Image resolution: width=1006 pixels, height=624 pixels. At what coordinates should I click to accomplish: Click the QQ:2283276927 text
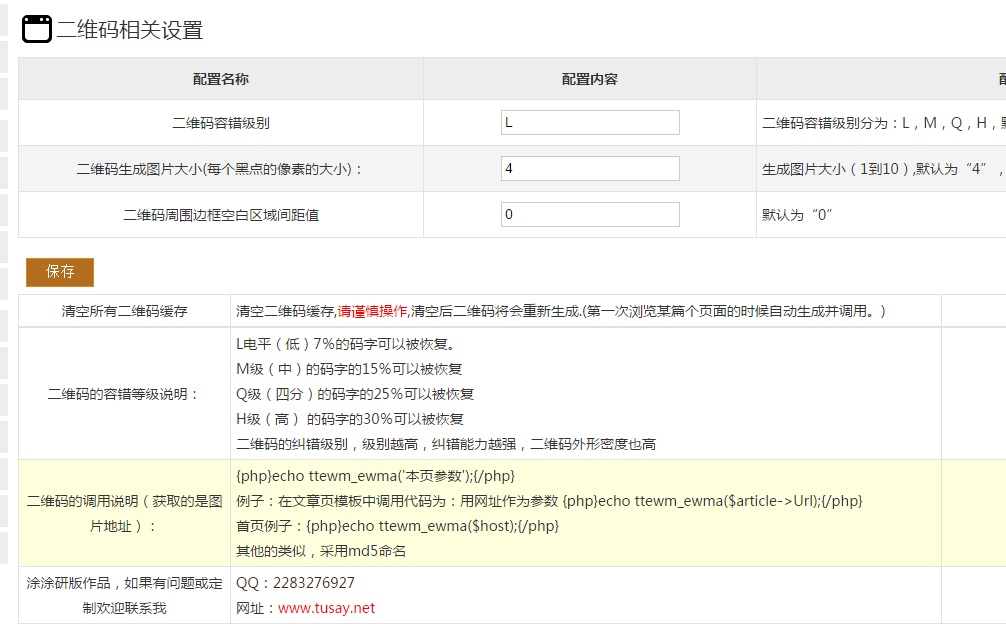(x=295, y=583)
